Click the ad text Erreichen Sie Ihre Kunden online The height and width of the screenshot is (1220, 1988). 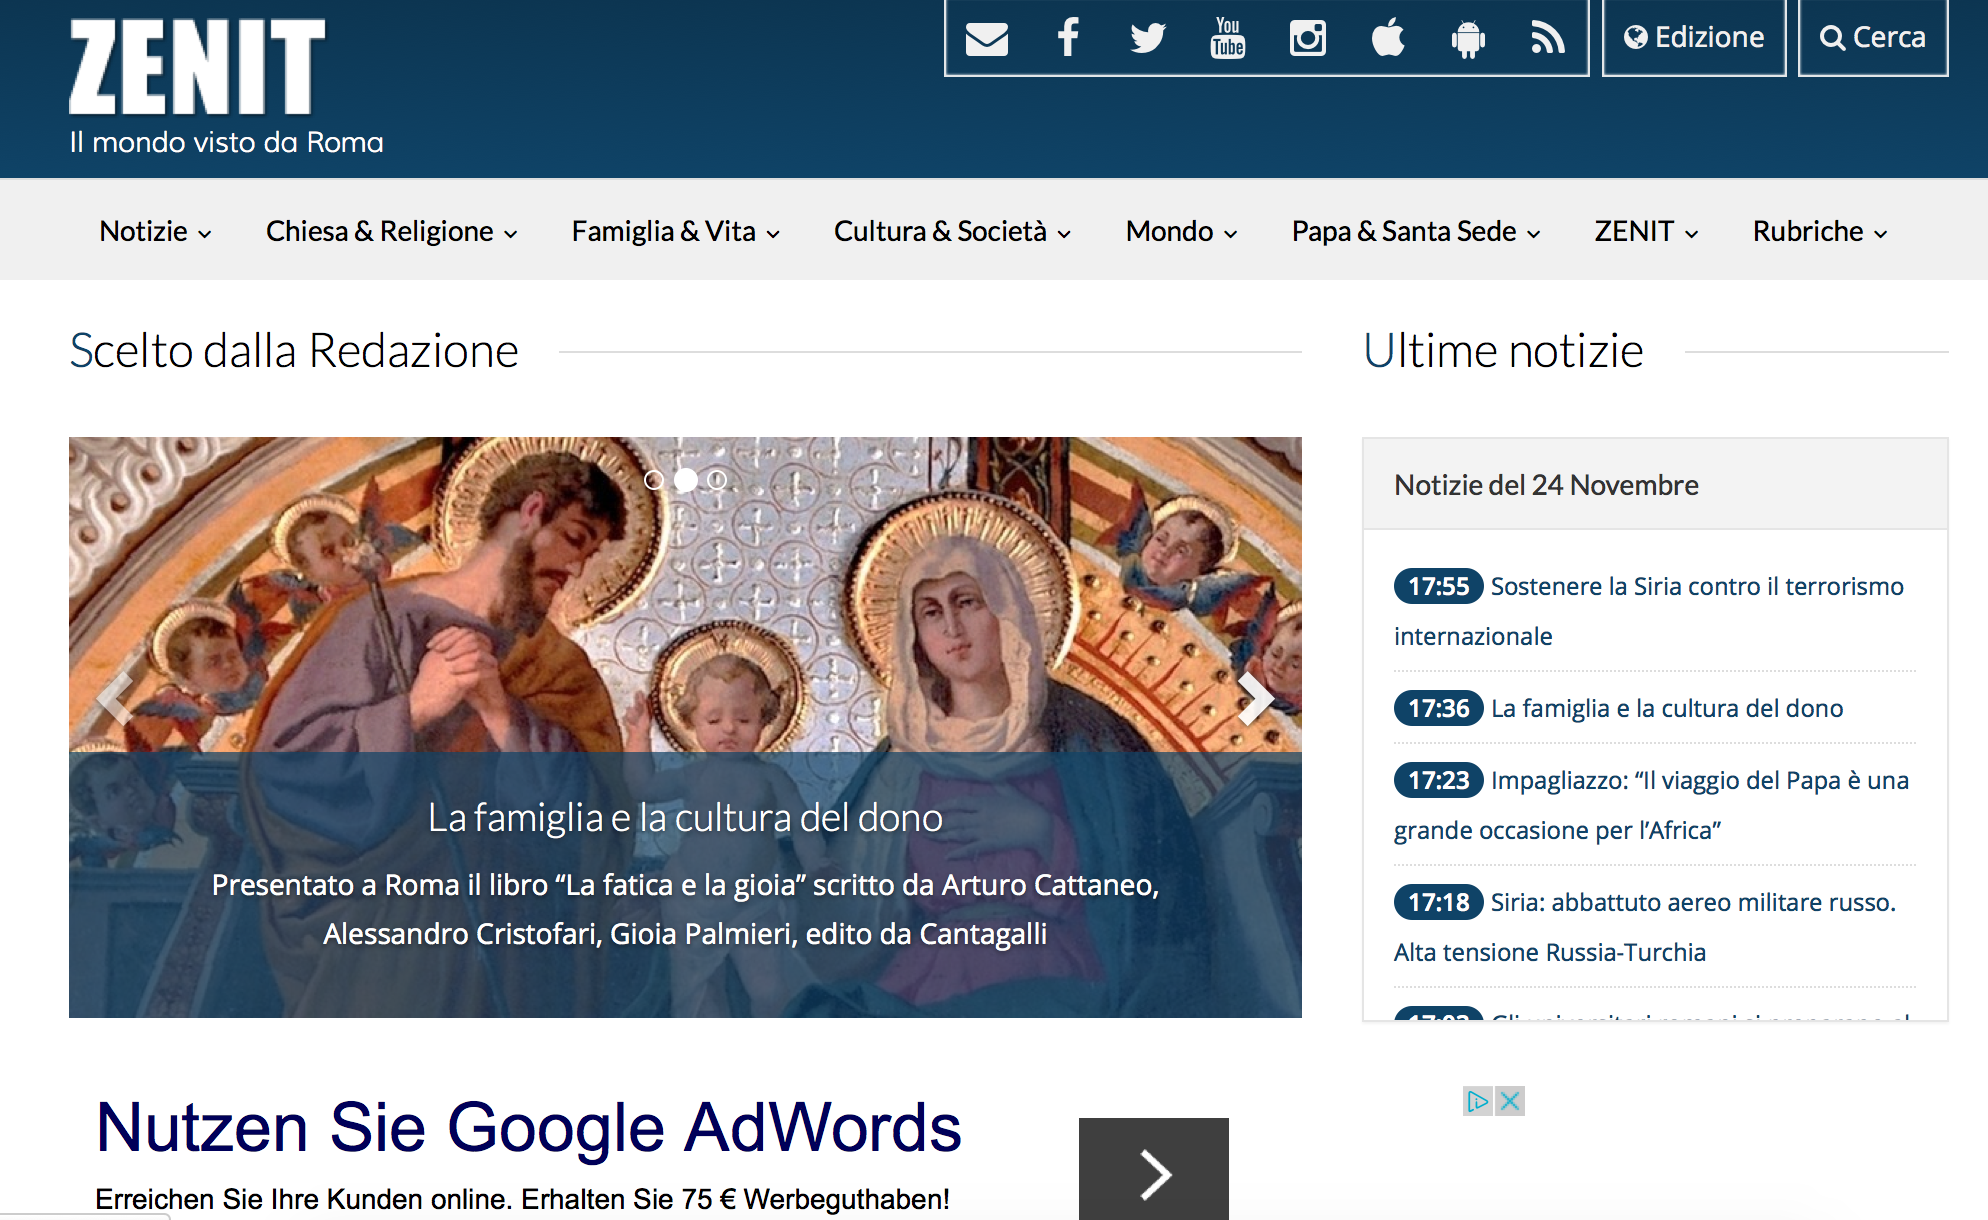point(522,1199)
